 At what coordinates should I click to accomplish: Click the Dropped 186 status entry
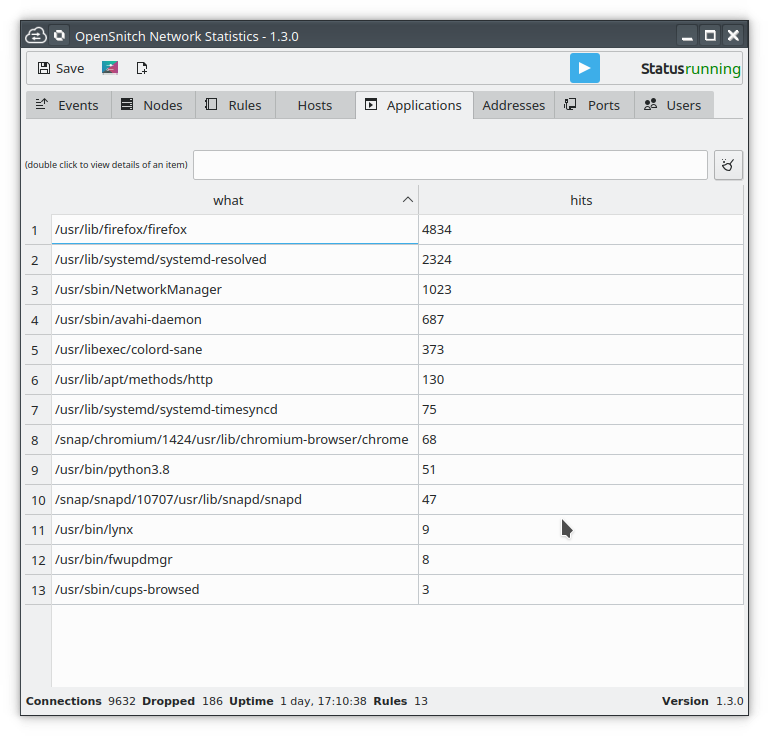click(x=182, y=701)
